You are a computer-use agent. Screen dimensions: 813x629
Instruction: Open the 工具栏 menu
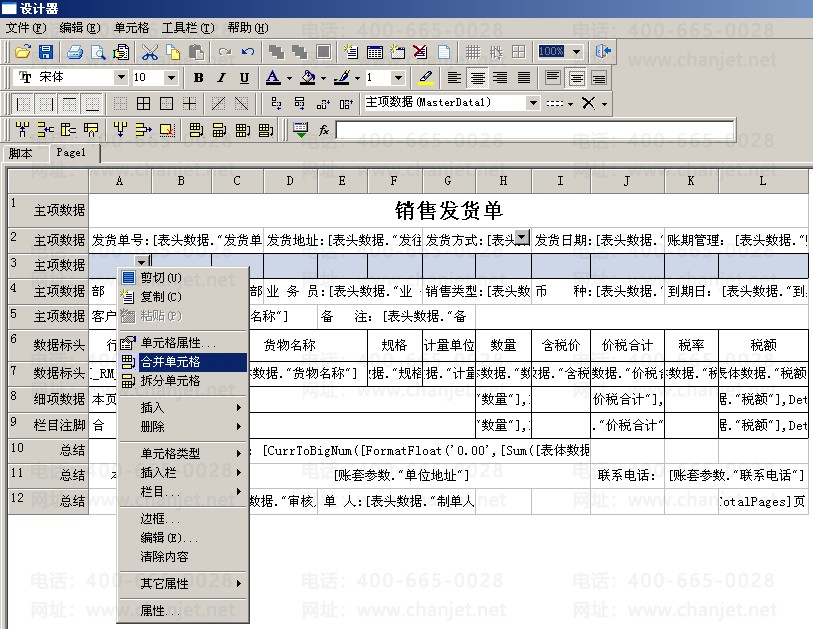[188, 28]
